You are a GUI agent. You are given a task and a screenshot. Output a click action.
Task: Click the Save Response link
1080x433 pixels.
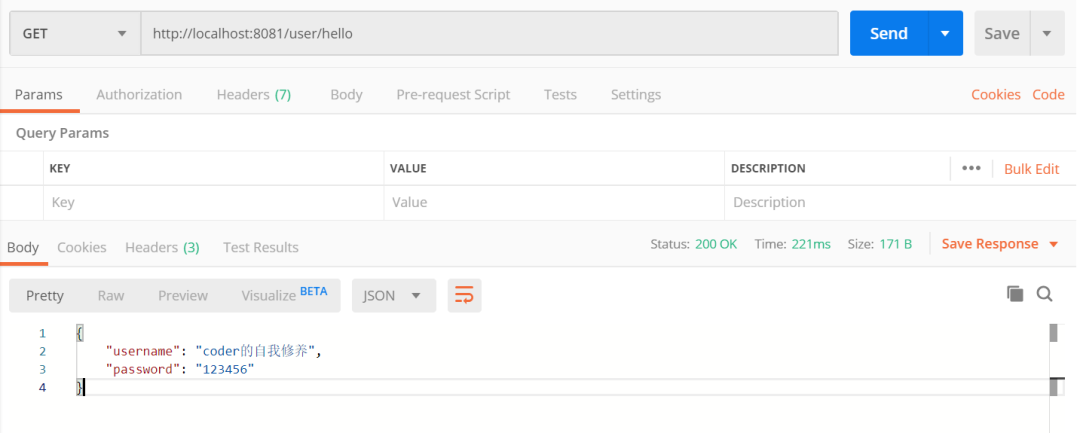pos(990,244)
